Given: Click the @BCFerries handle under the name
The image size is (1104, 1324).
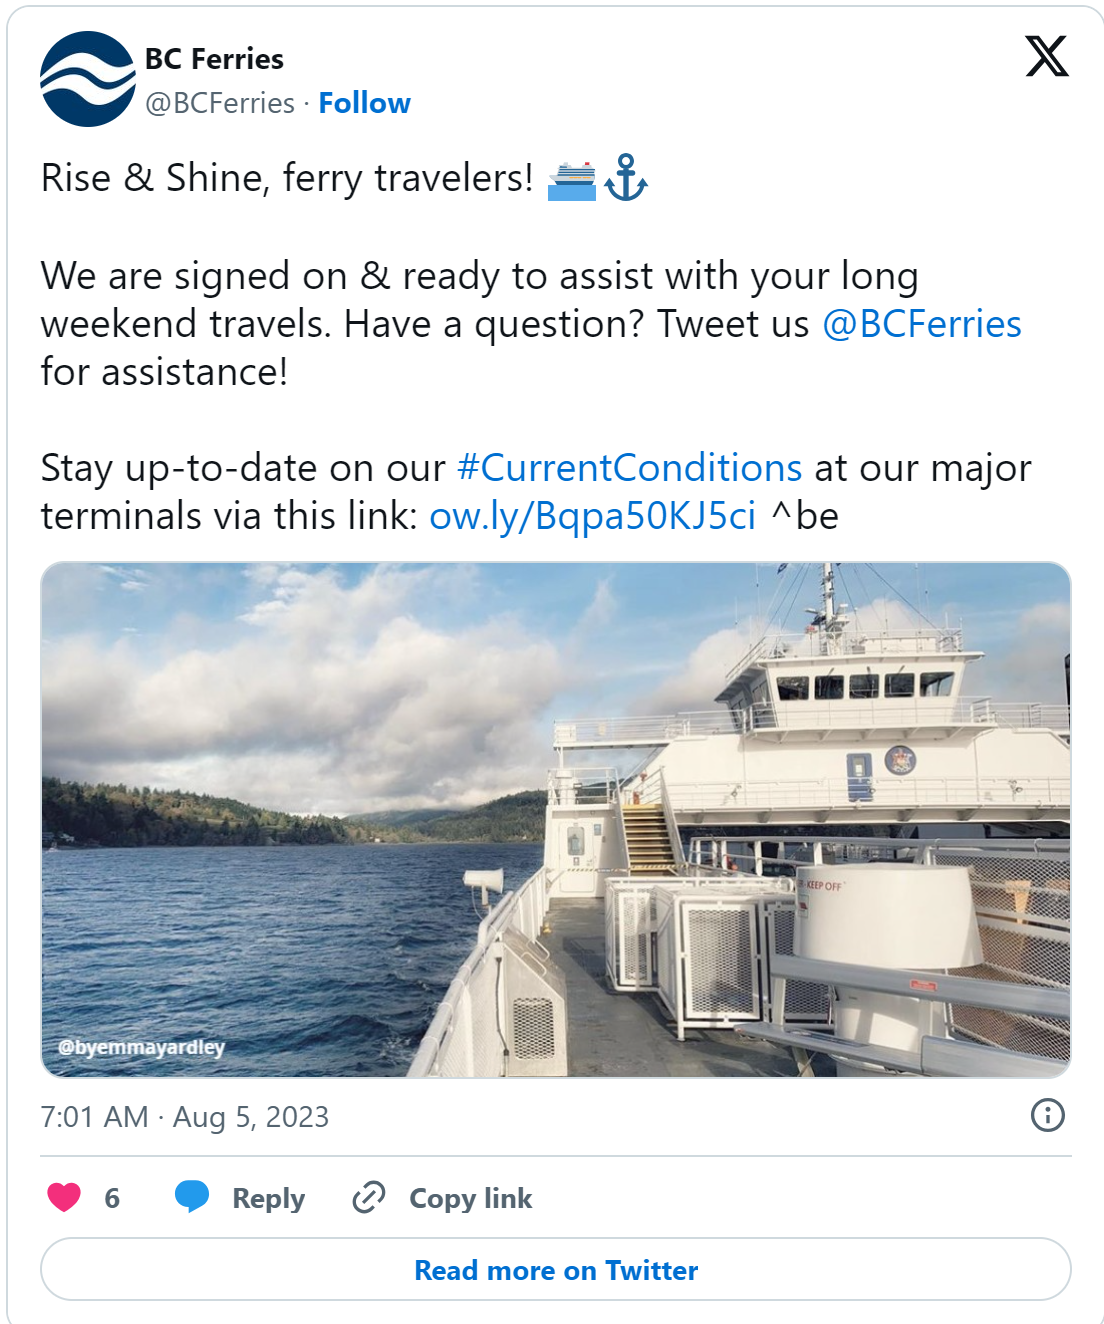Looking at the screenshot, I should pos(220,103).
